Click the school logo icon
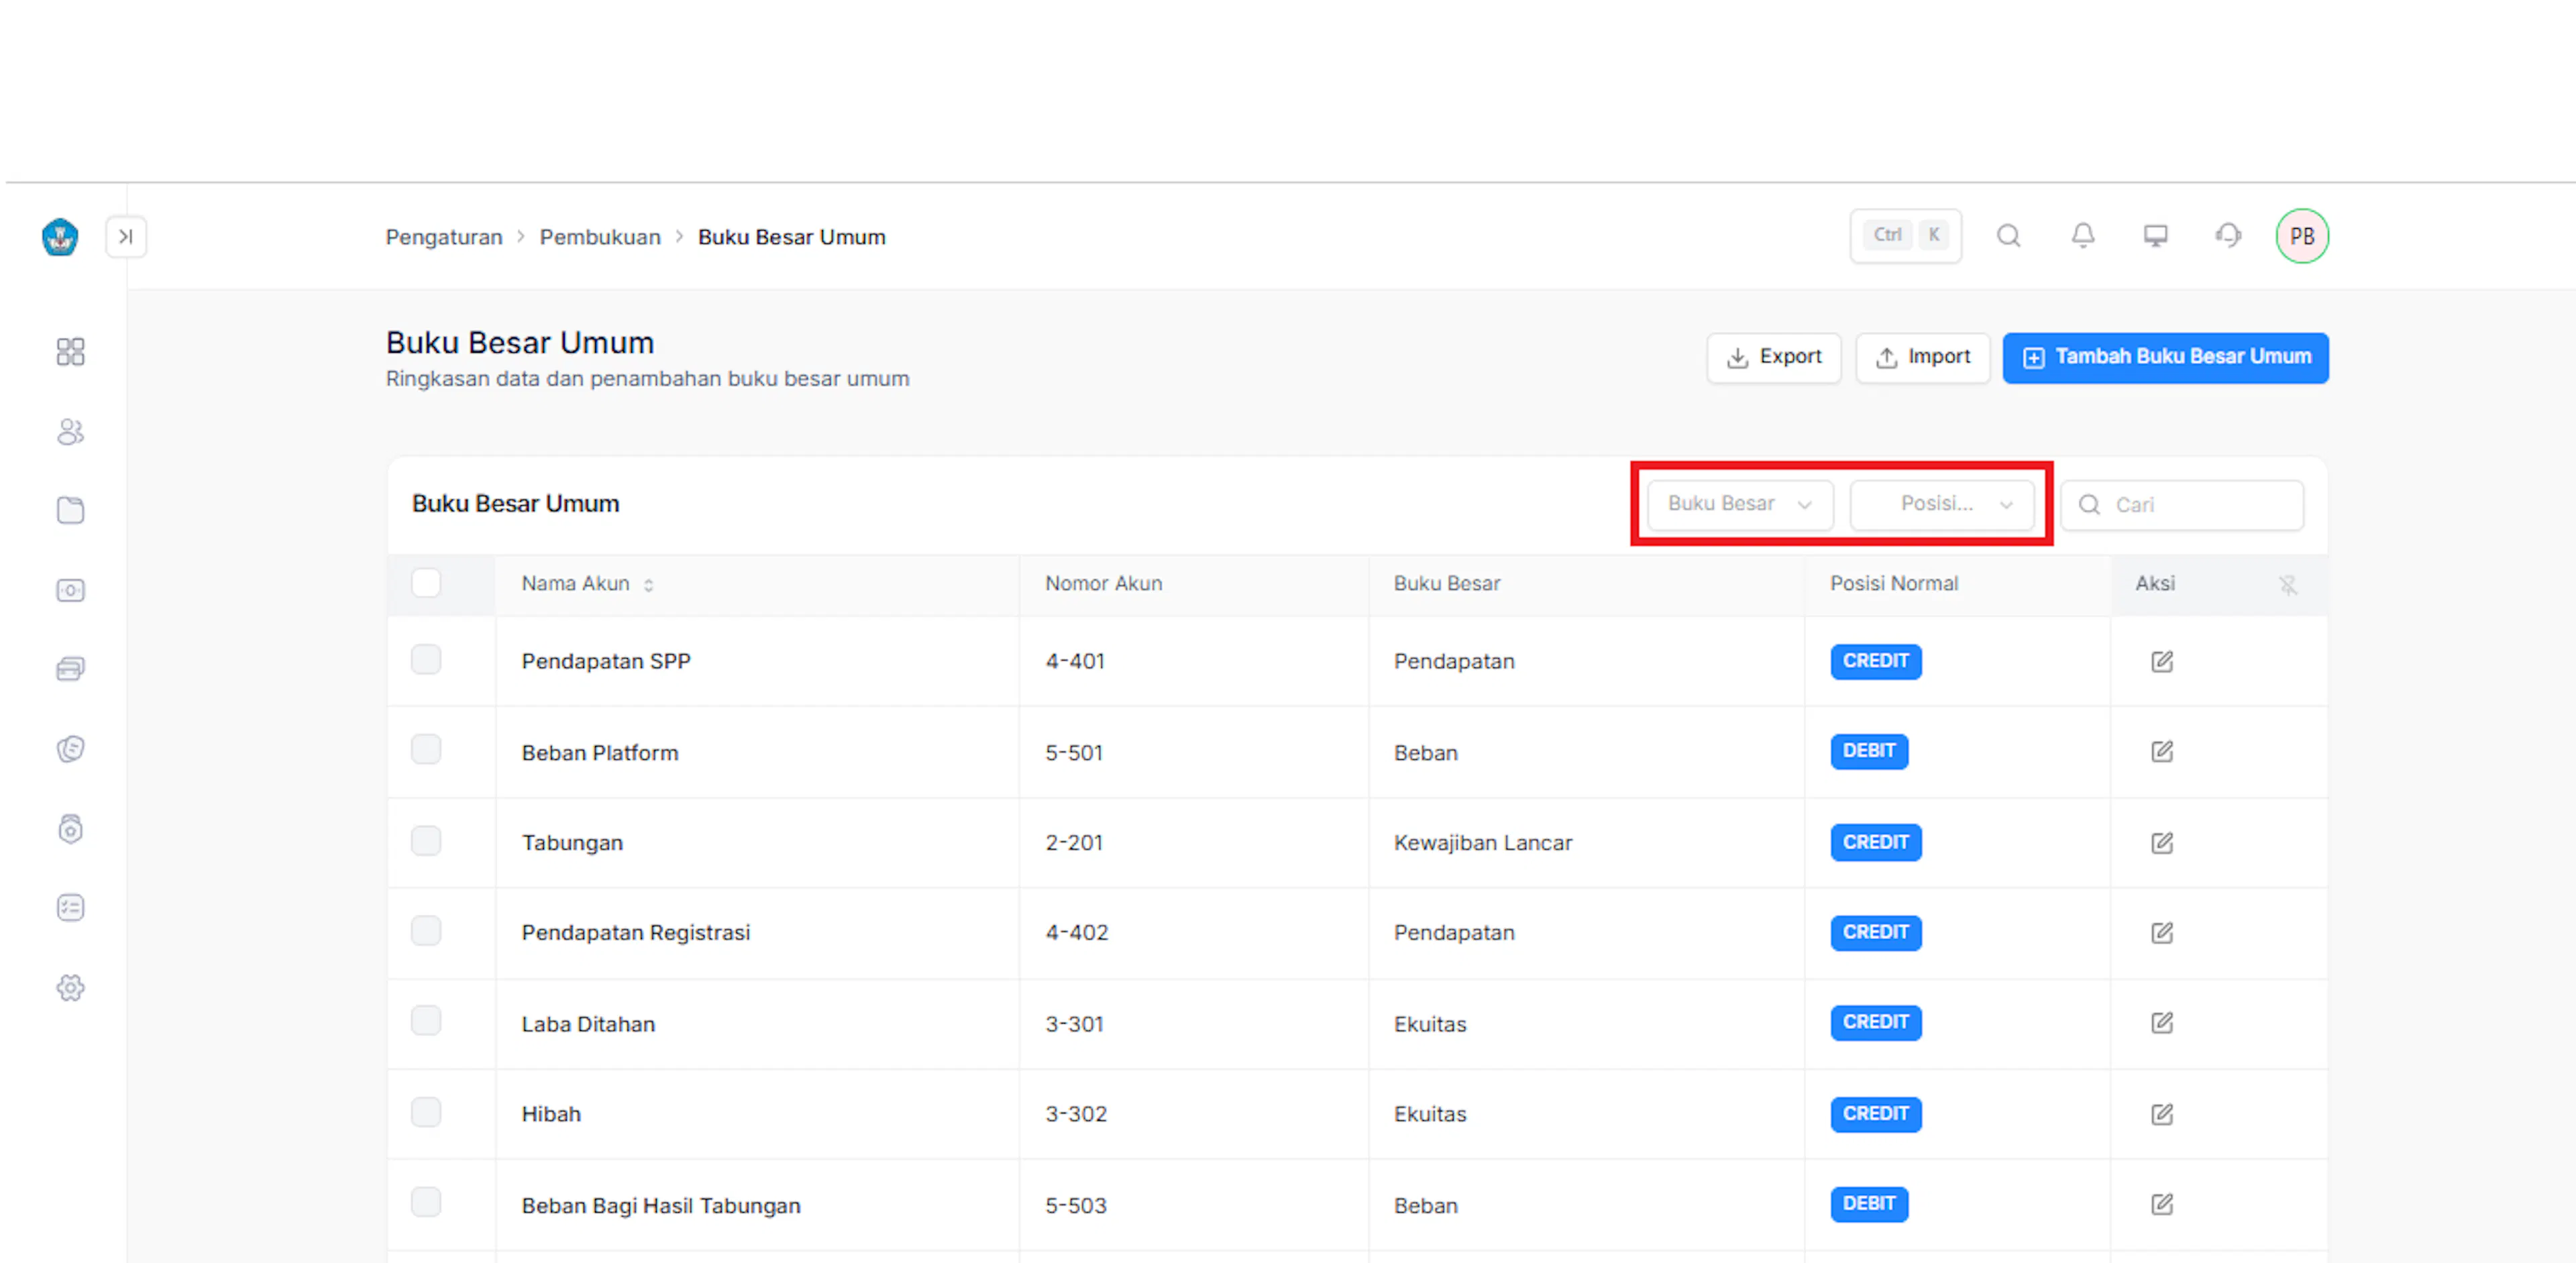 [x=60, y=237]
